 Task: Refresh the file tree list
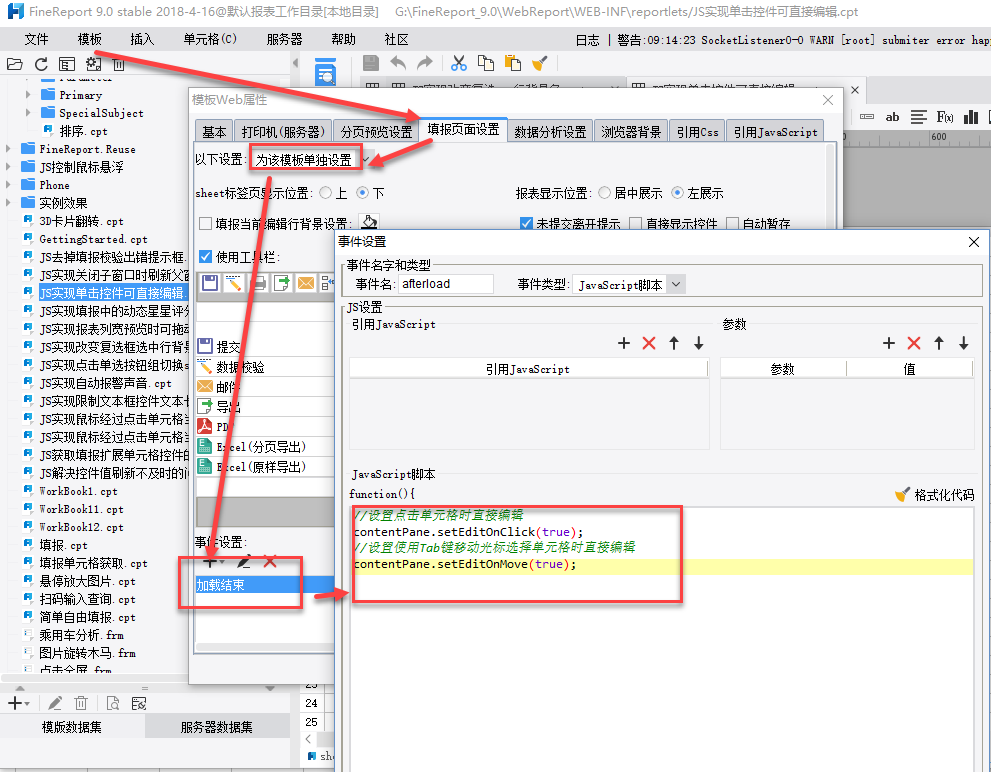(x=41, y=64)
